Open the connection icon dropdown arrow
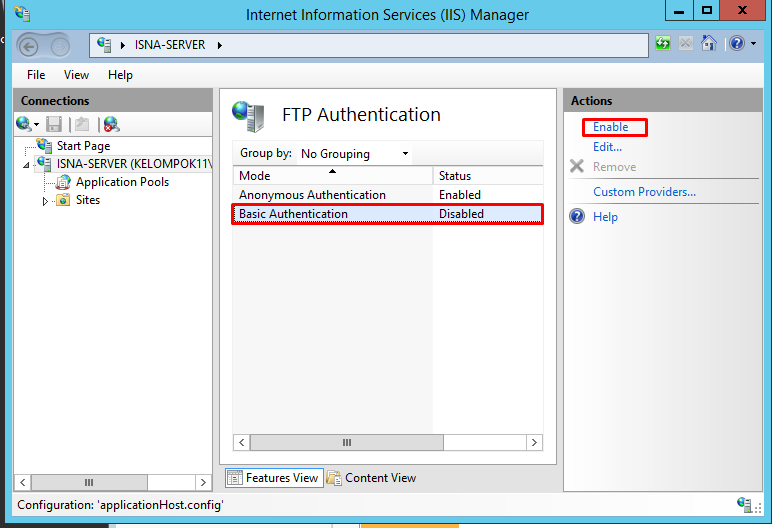772x528 pixels. (36, 124)
